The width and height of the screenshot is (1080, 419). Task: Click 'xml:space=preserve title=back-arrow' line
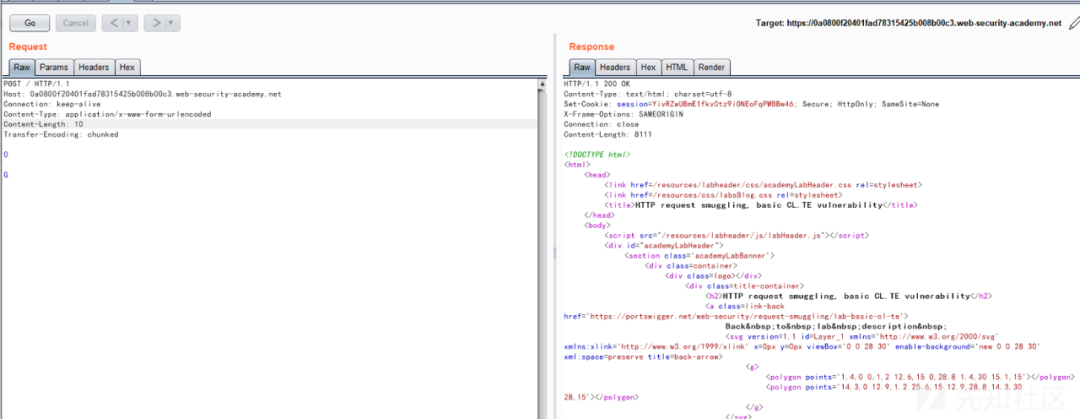643,357
